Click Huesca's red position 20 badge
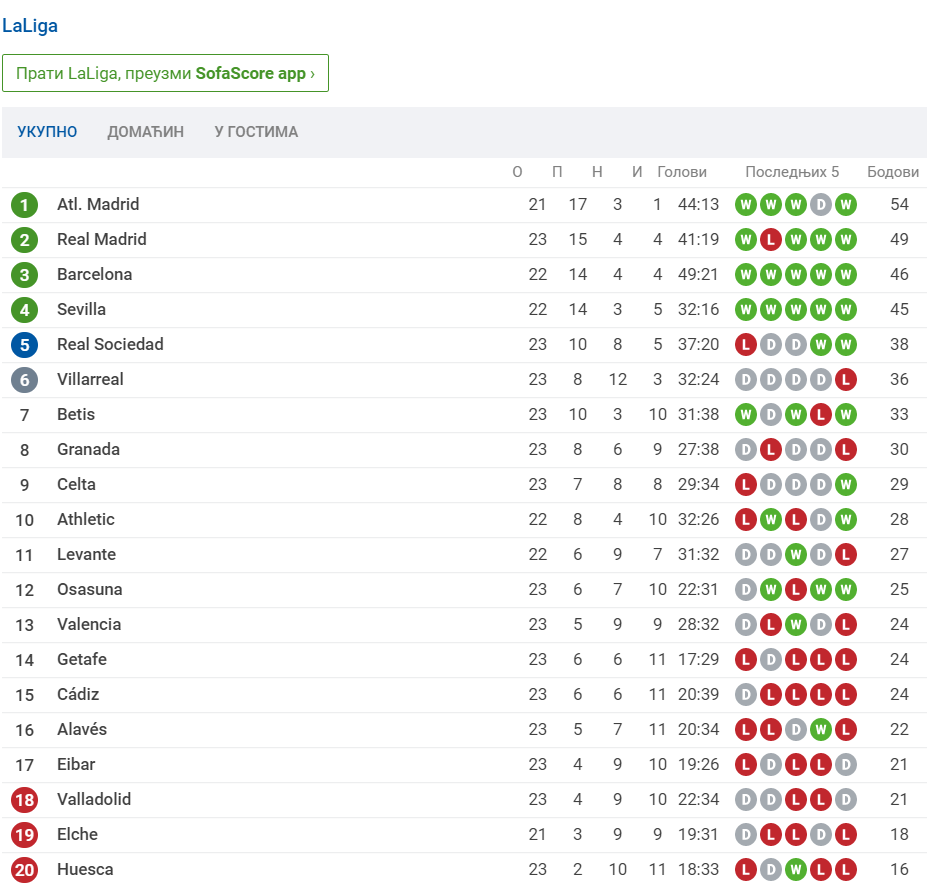 (x=24, y=870)
